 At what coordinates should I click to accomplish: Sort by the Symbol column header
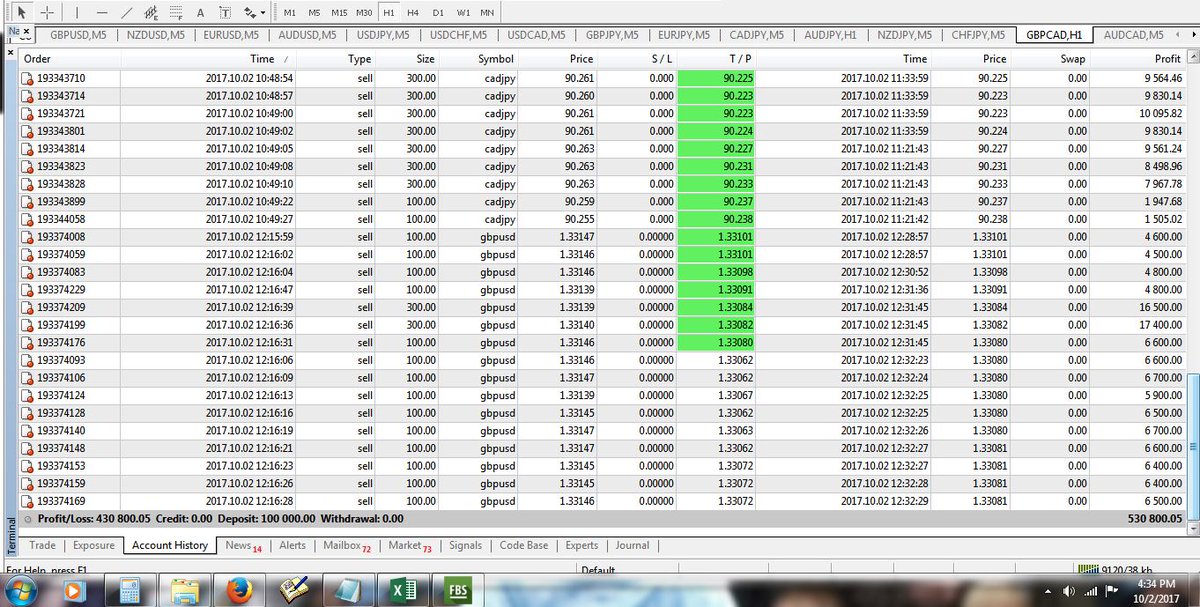tap(480, 59)
